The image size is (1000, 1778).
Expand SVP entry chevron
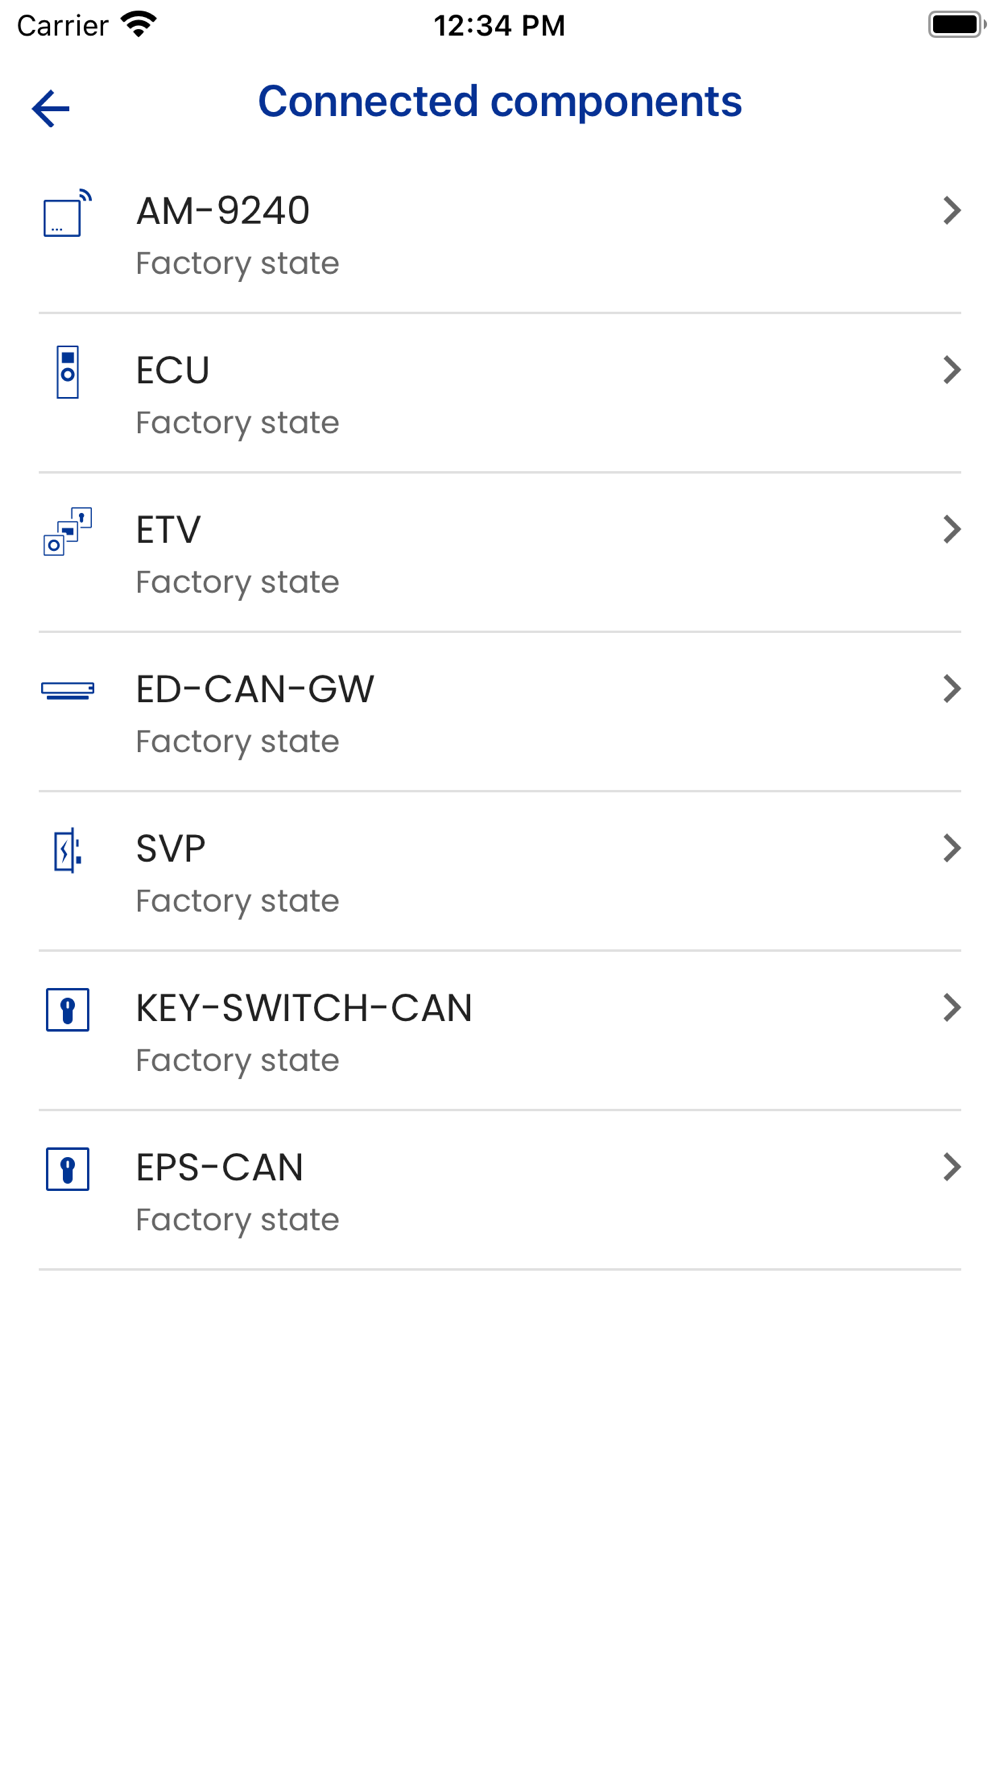click(951, 848)
